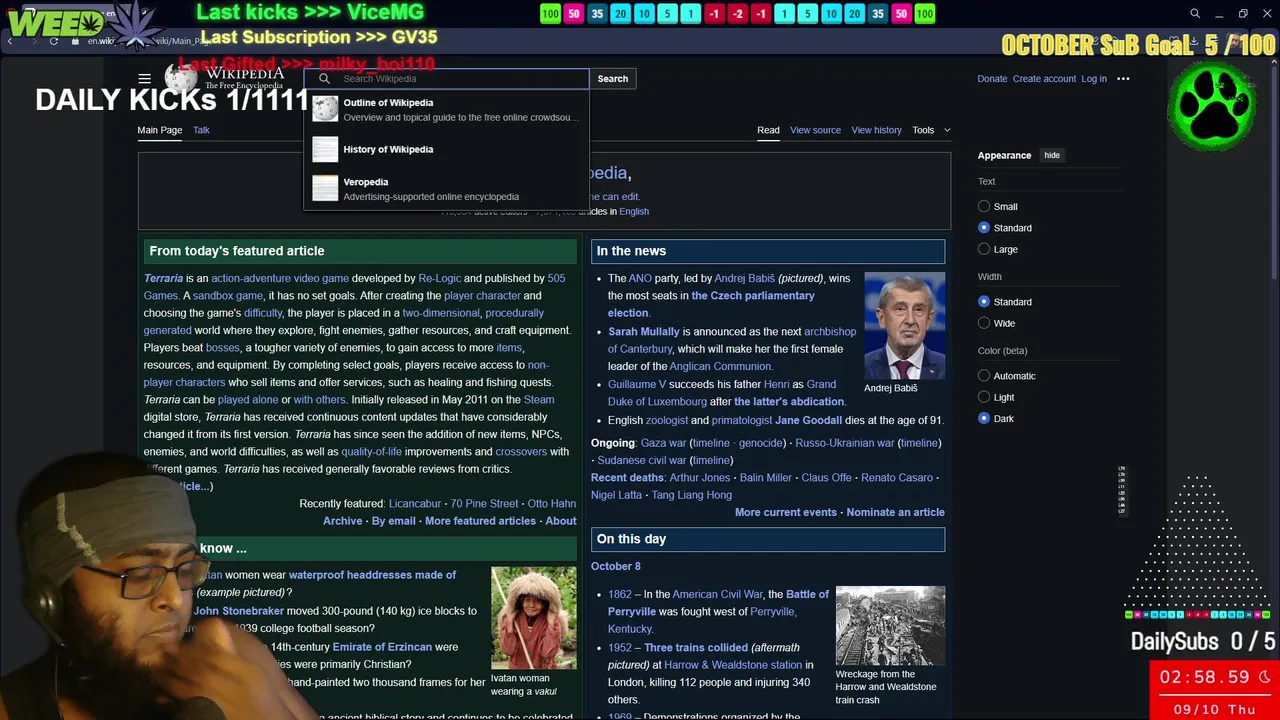Select Small text size
1280x720 pixels.
pyautogui.click(x=984, y=207)
